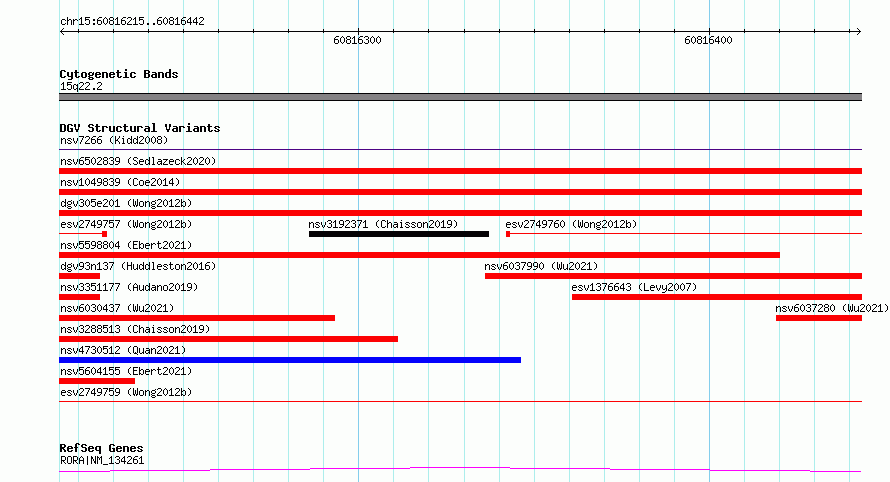Select the short red bar of nsv3351177
This screenshot has height=482, width=890.
[79, 297]
